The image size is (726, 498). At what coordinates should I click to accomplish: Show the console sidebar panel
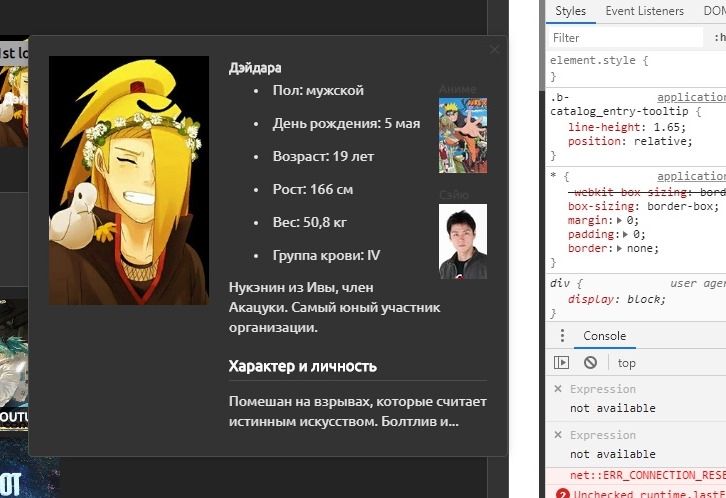[x=562, y=363]
